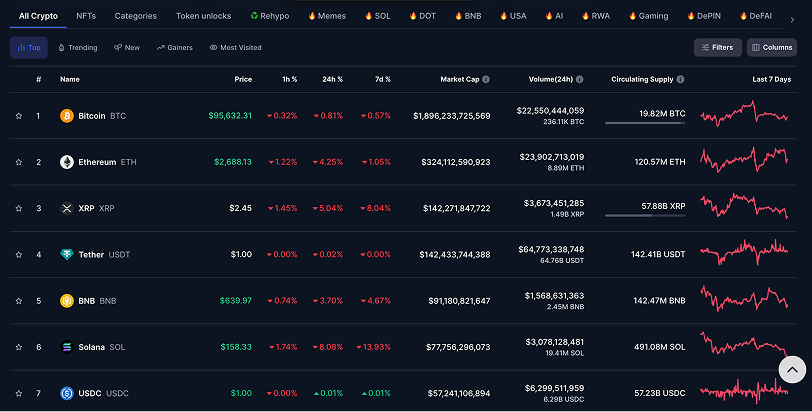Click the Tether logo icon
812x412 pixels.
coord(67,254)
